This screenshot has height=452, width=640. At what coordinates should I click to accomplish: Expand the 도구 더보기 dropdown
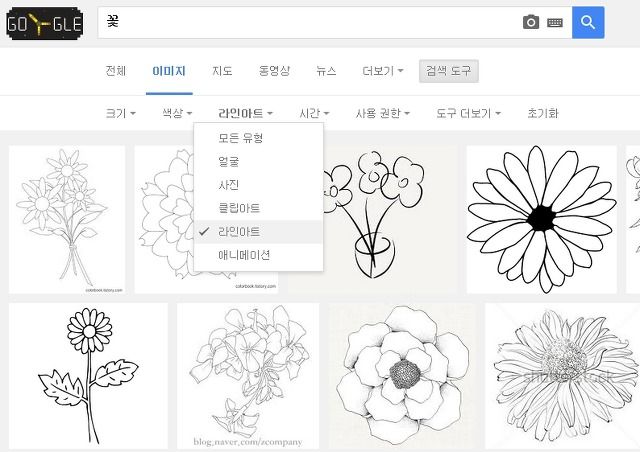point(468,113)
